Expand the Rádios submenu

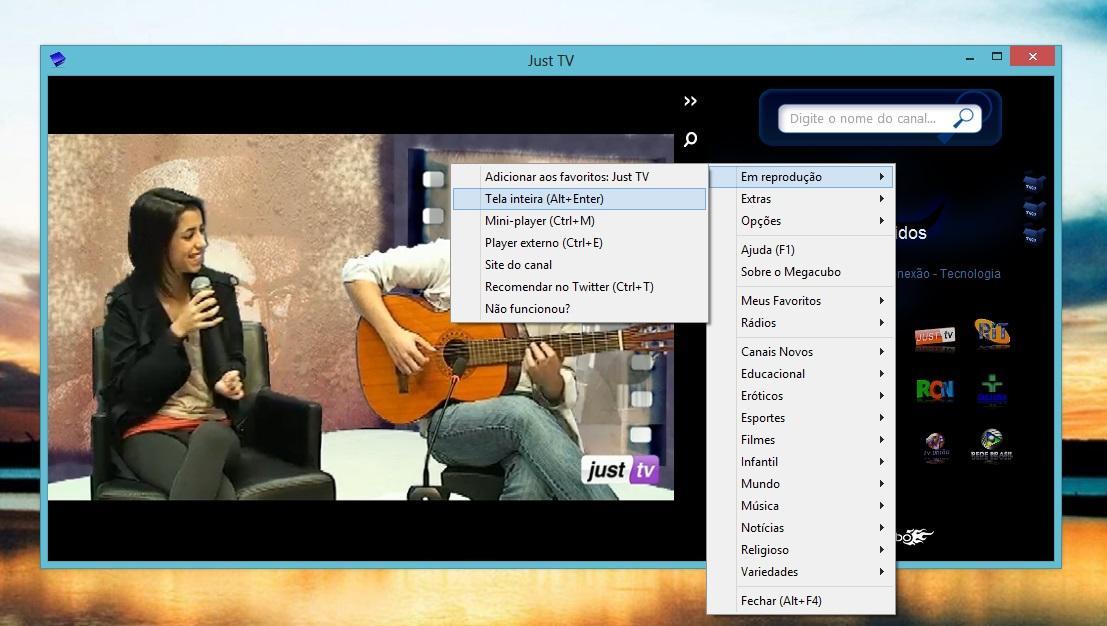[x=801, y=322]
